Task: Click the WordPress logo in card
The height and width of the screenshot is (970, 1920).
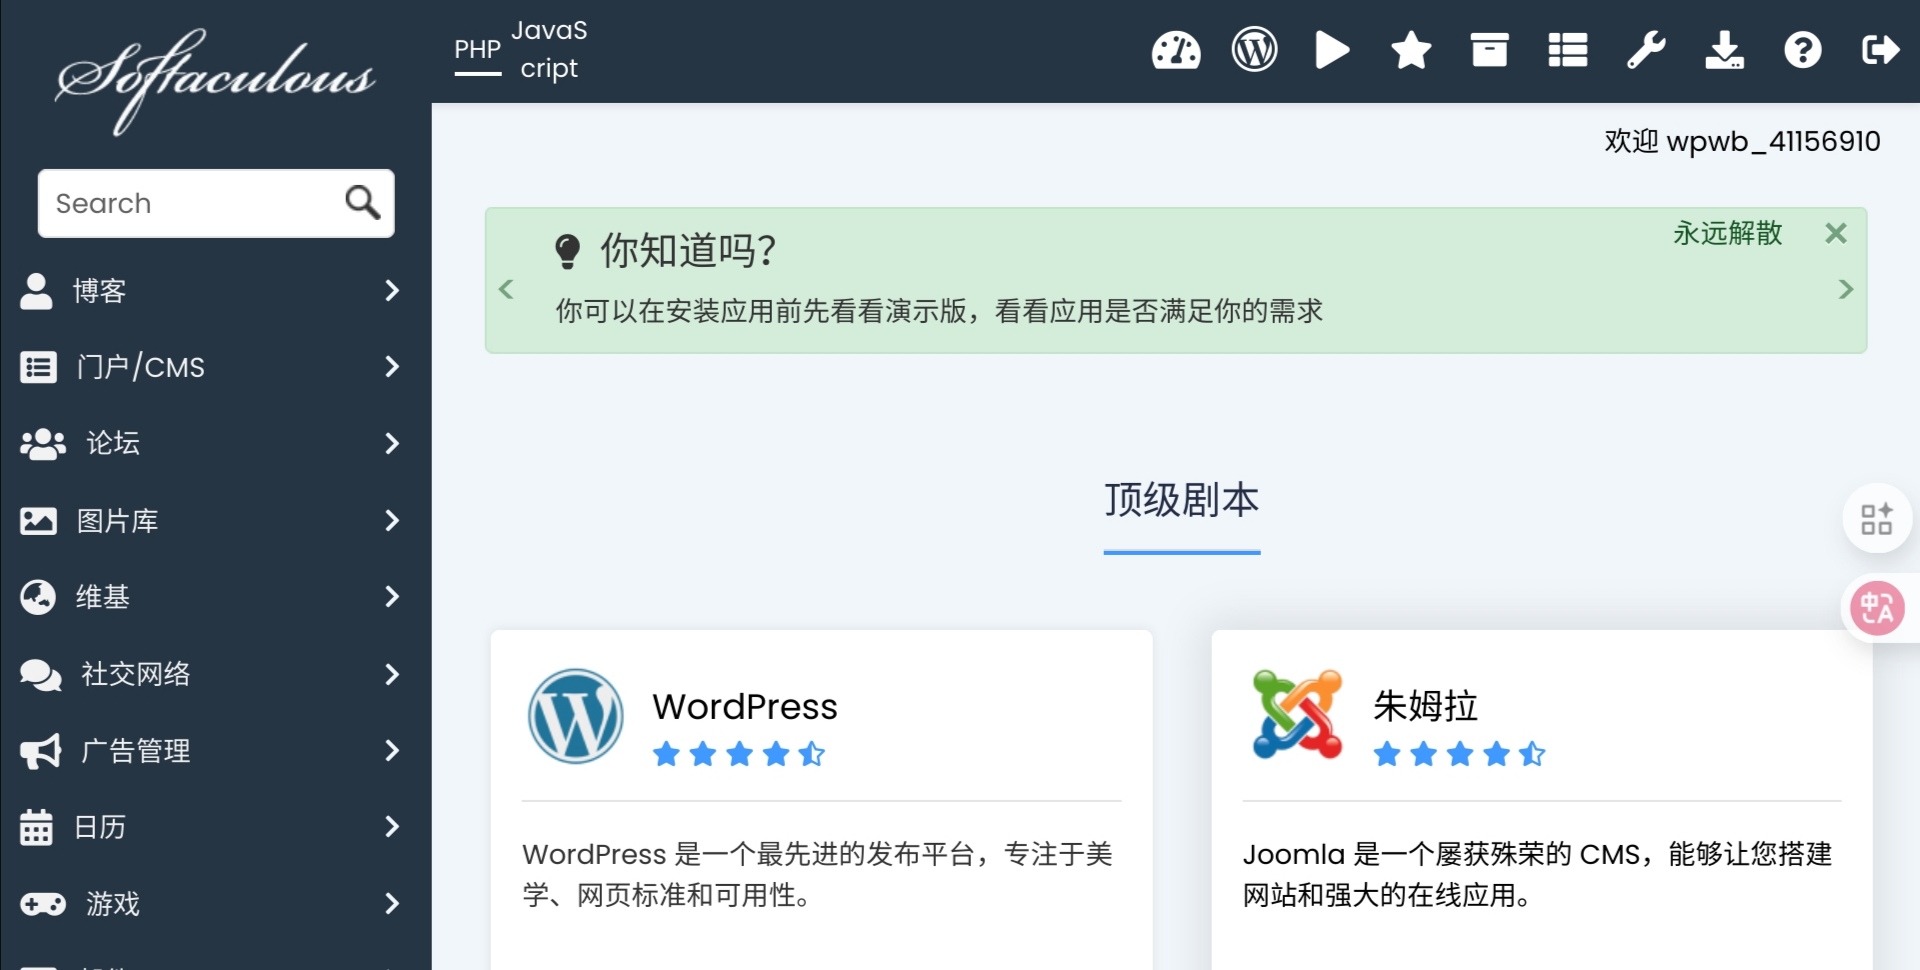Action: point(575,716)
